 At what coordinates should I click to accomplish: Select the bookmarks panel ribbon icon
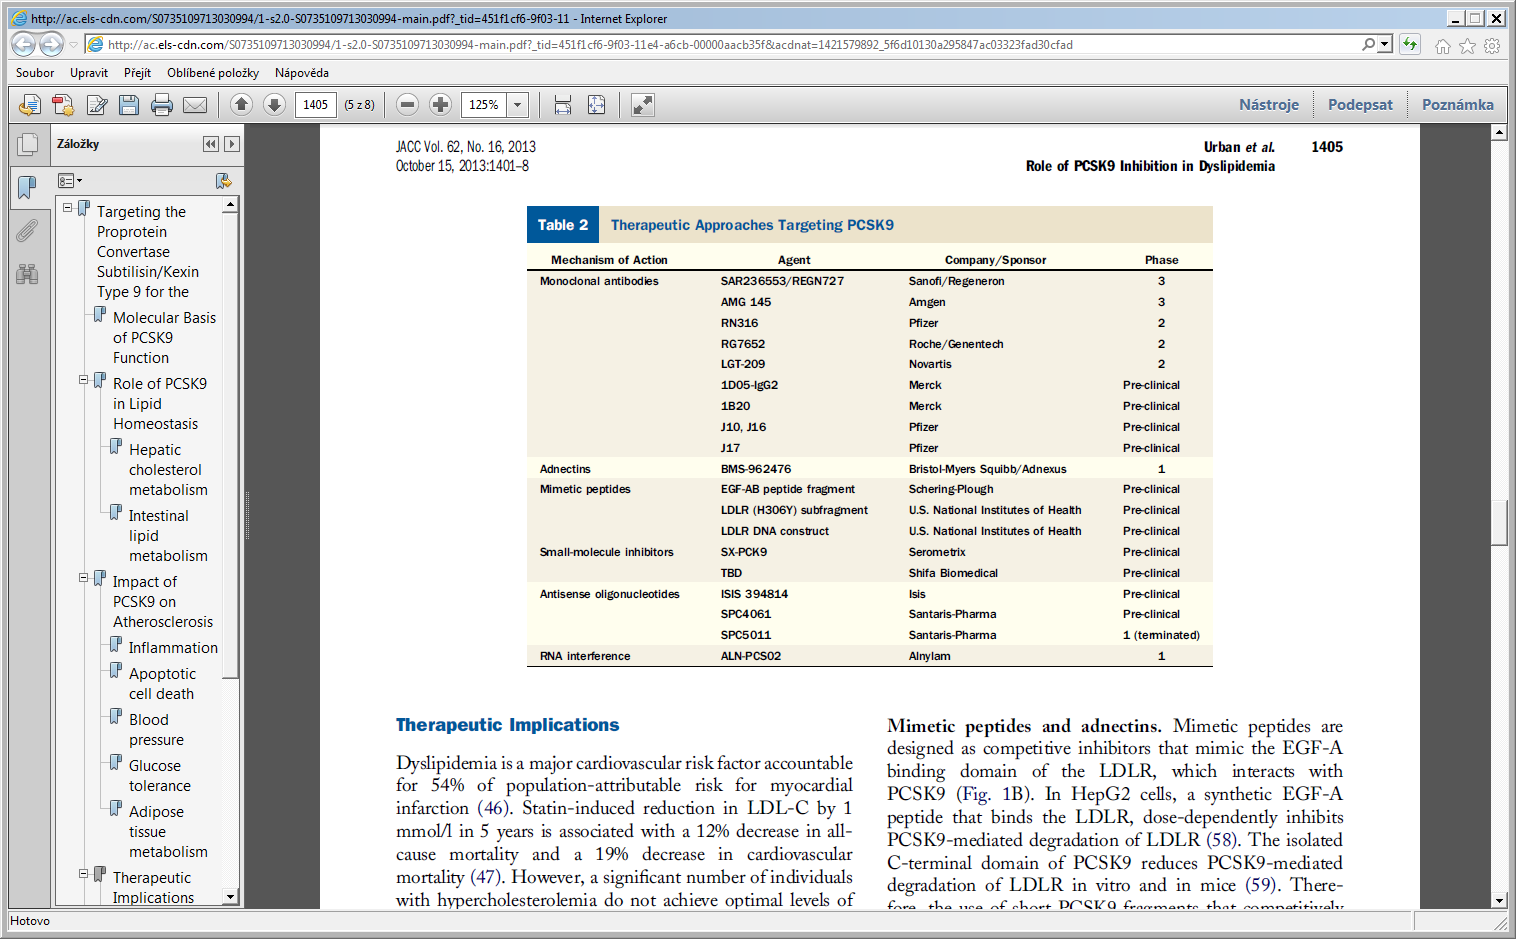(x=27, y=186)
